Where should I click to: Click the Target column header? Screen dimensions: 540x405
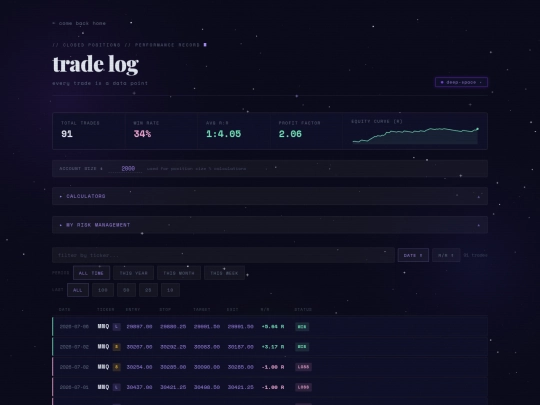pos(201,309)
